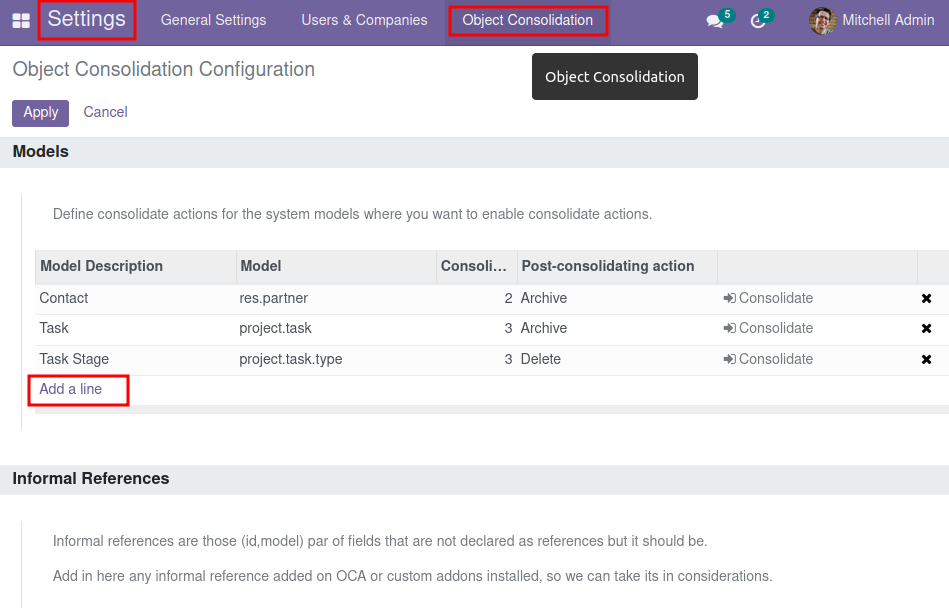This screenshot has width=949, height=608.
Task: Click Consolidate for project.task.type row
Action: 768,359
